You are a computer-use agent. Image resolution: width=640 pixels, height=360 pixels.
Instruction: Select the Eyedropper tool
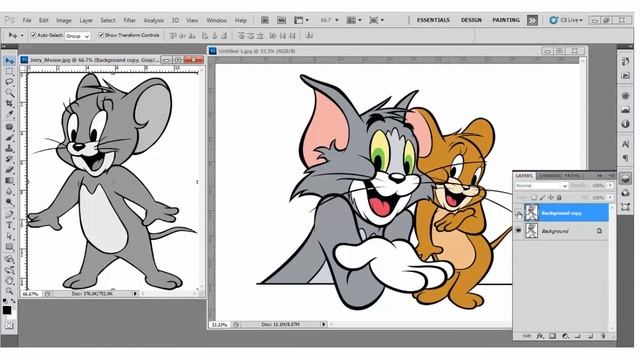click(x=9, y=115)
